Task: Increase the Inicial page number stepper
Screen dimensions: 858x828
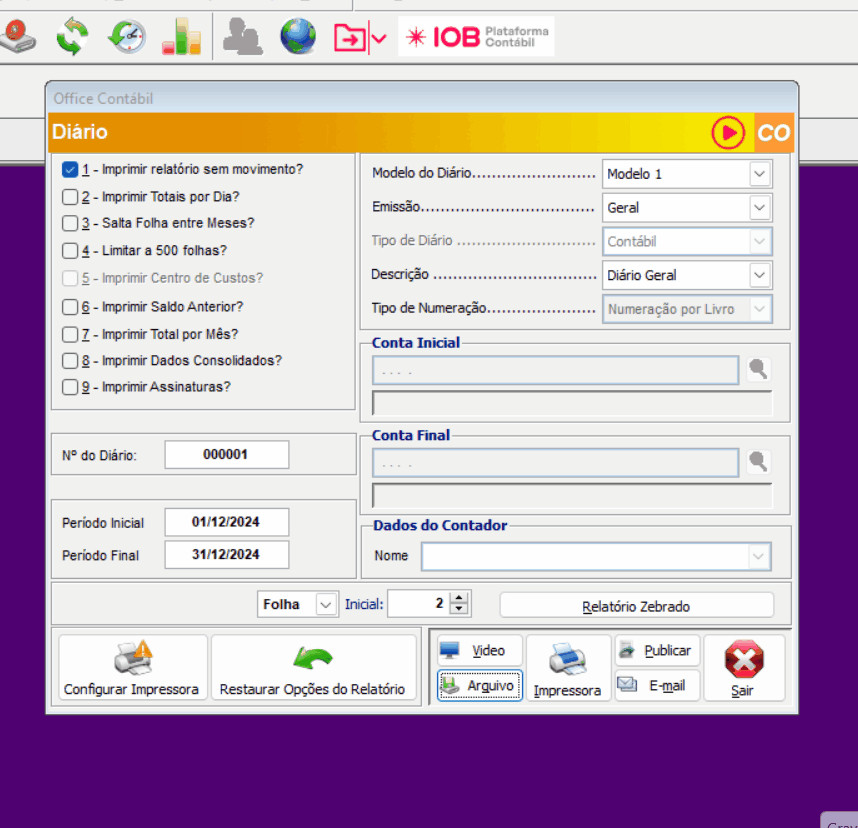Action: tap(459, 599)
